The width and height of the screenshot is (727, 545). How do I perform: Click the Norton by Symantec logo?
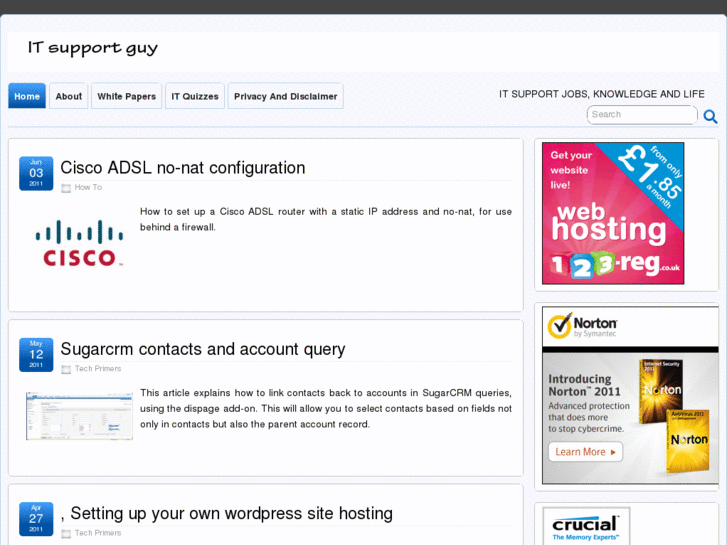(x=582, y=326)
